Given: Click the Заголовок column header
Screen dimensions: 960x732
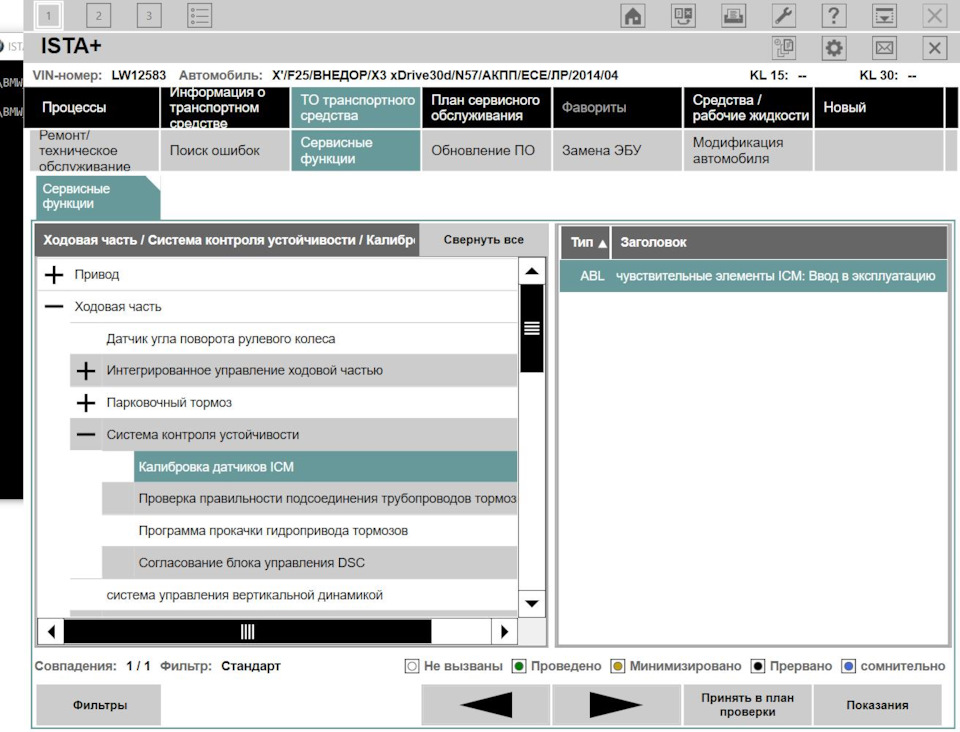Looking at the screenshot, I should pos(779,242).
